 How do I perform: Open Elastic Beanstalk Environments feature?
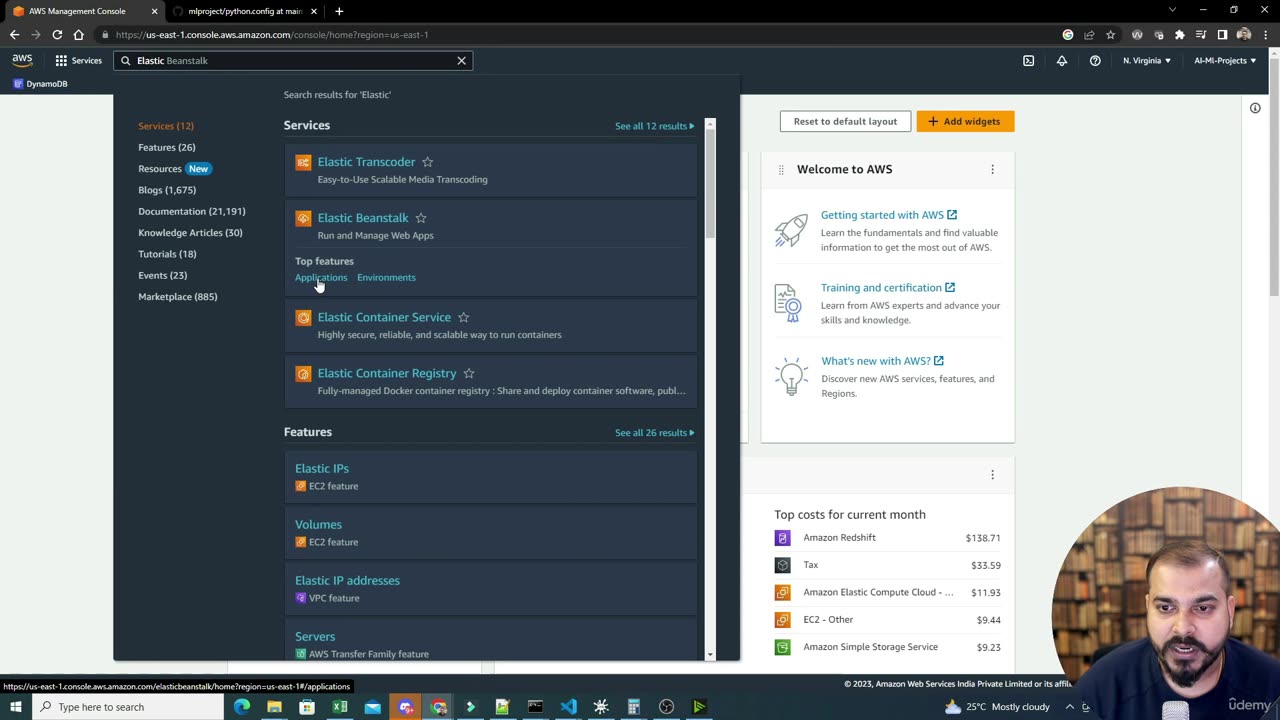tap(386, 278)
